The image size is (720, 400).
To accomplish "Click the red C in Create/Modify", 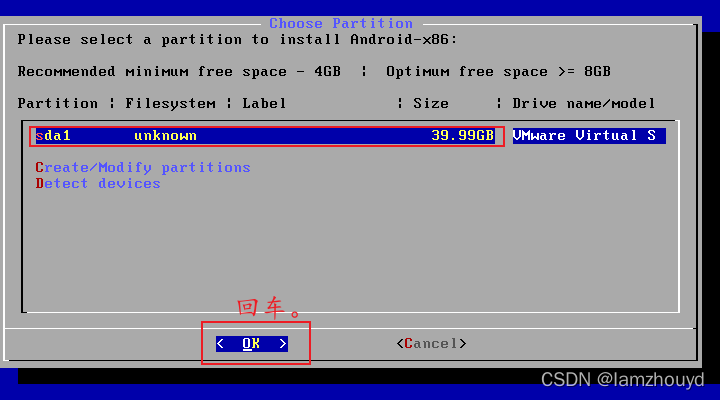I will (39, 168).
